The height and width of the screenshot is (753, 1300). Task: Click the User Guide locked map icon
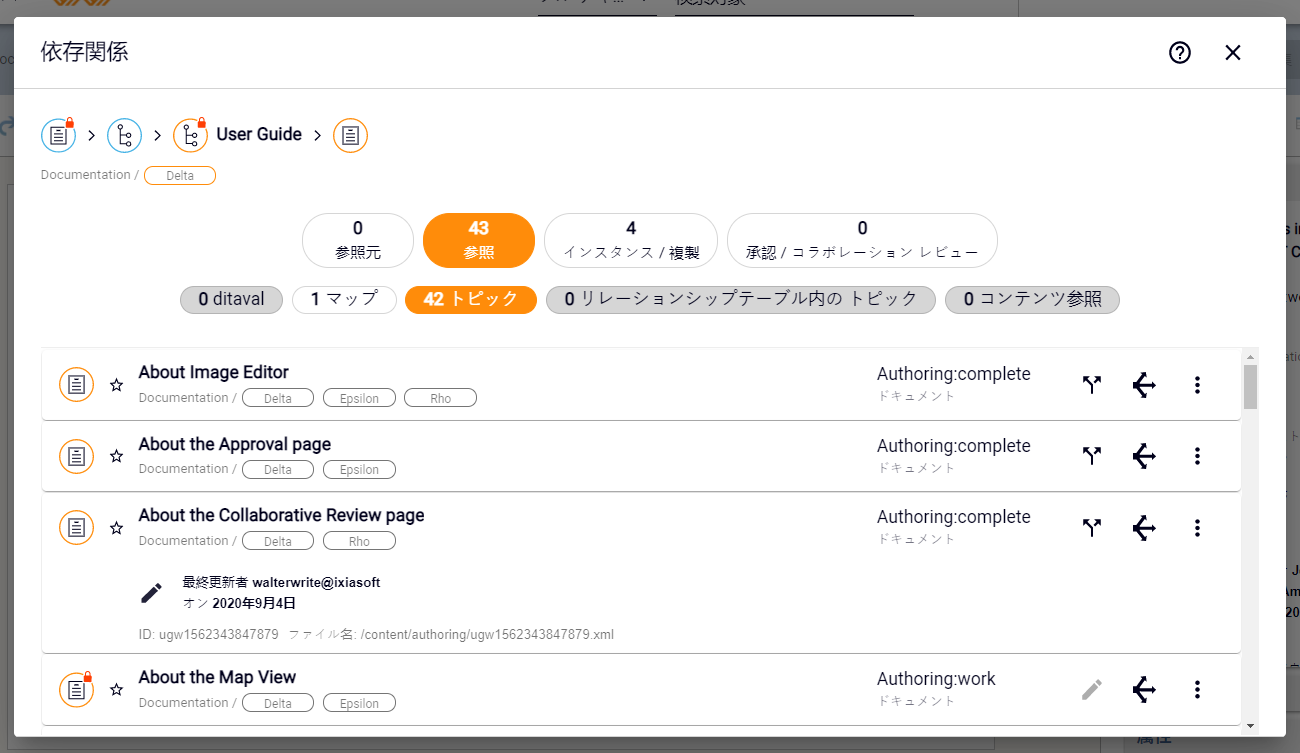pyautogui.click(x=190, y=135)
